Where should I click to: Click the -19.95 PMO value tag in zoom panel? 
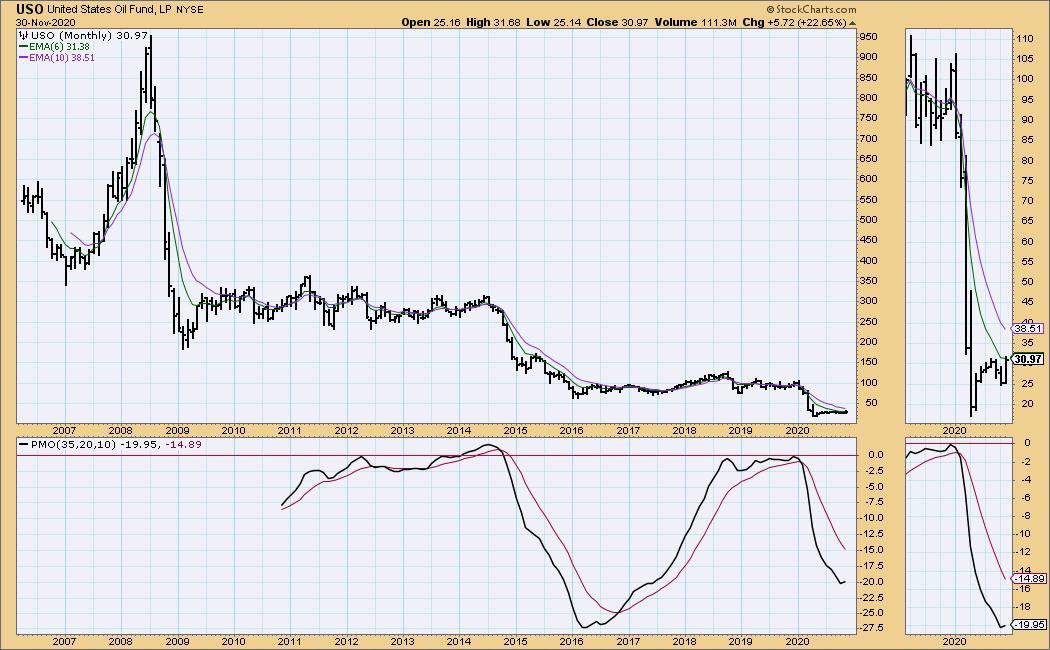coord(1030,625)
